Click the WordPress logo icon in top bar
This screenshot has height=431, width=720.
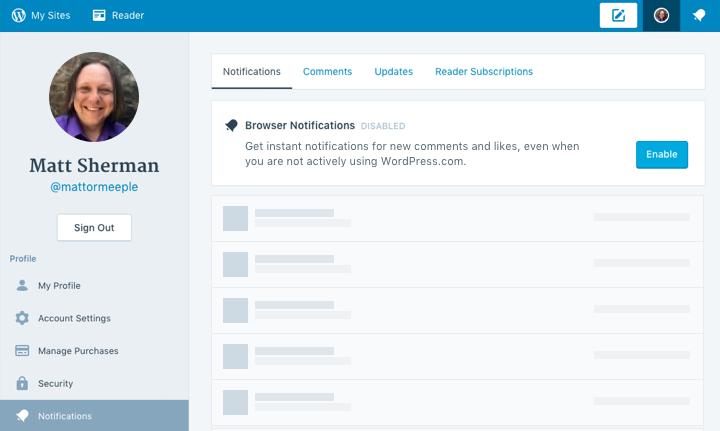coord(18,16)
